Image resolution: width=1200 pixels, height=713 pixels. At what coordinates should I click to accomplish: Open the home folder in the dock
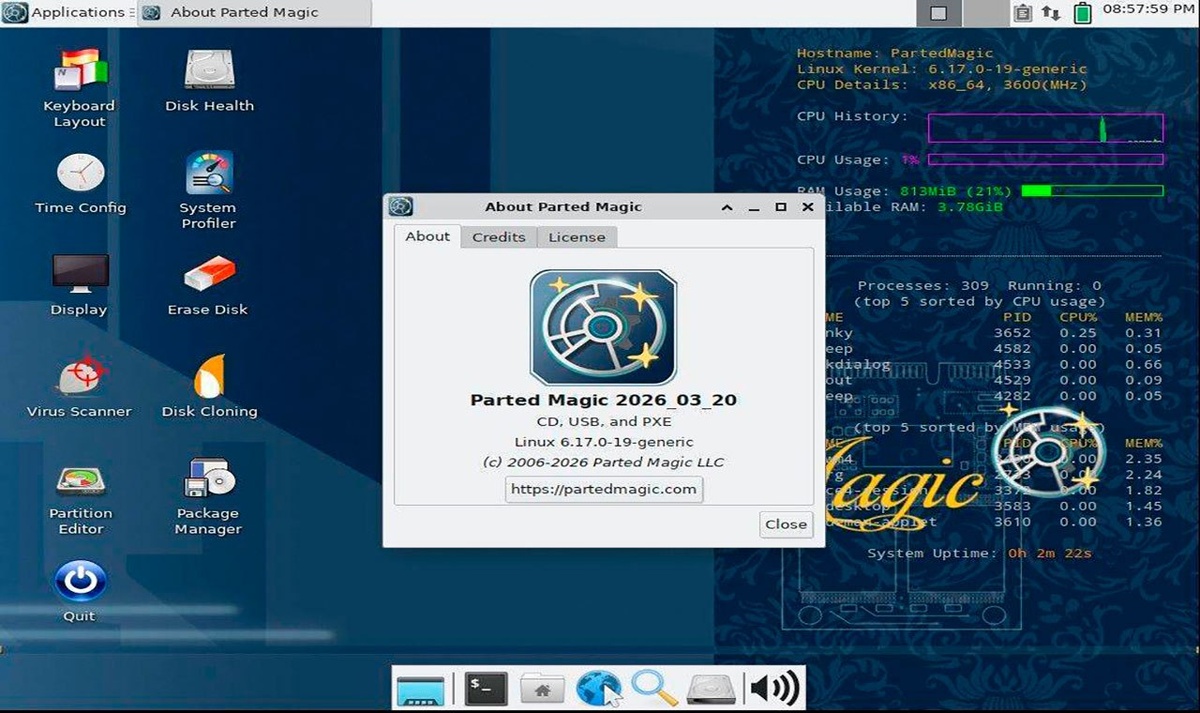click(x=542, y=688)
